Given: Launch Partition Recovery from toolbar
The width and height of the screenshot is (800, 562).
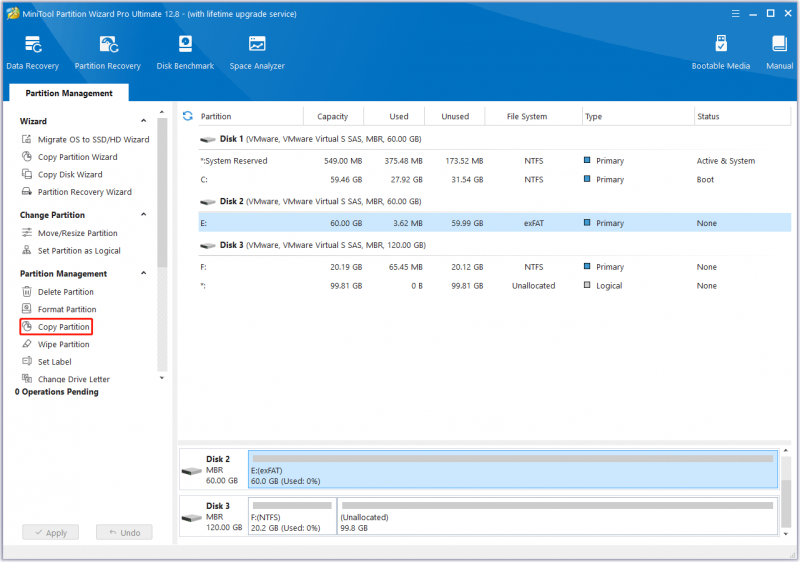Looking at the screenshot, I should tap(108, 53).
